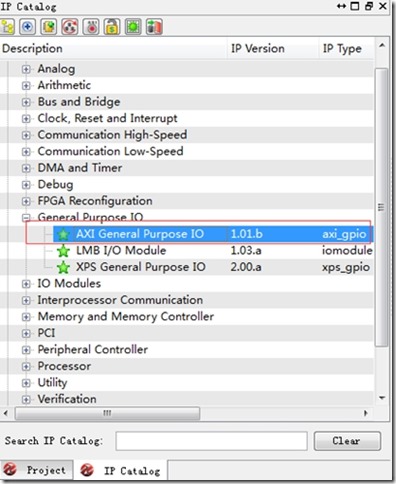Select the Processor category label

64,366
